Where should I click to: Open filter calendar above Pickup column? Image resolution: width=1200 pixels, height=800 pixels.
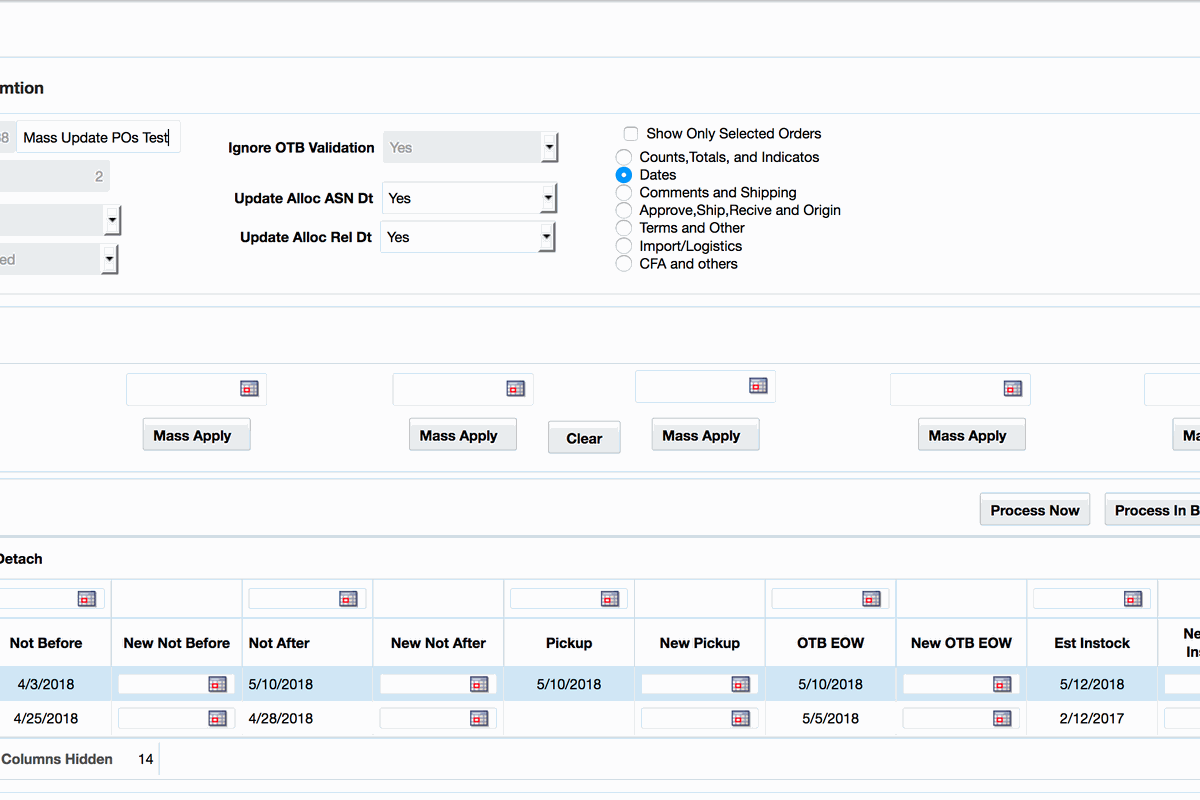[x=610, y=598]
